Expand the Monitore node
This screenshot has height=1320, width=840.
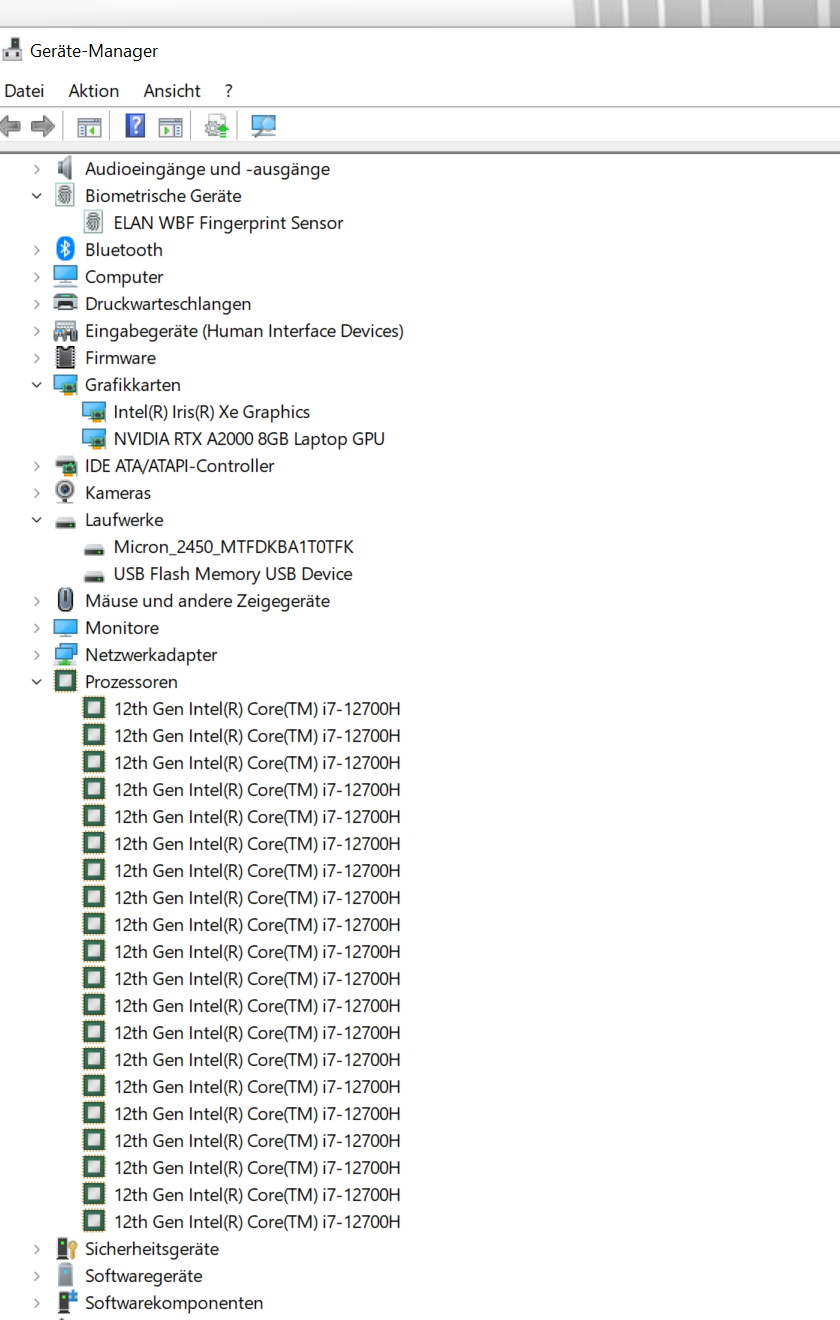tap(37, 628)
